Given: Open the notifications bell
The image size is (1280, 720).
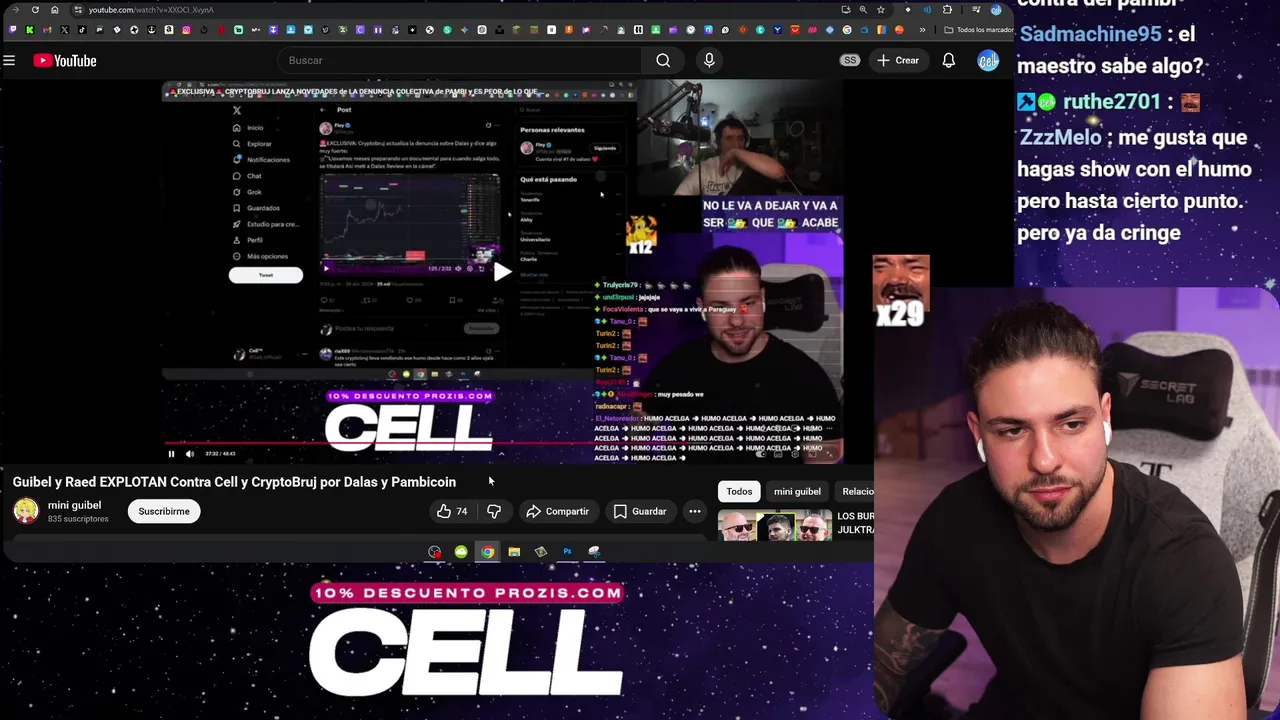Looking at the screenshot, I should (x=949, y=61).
